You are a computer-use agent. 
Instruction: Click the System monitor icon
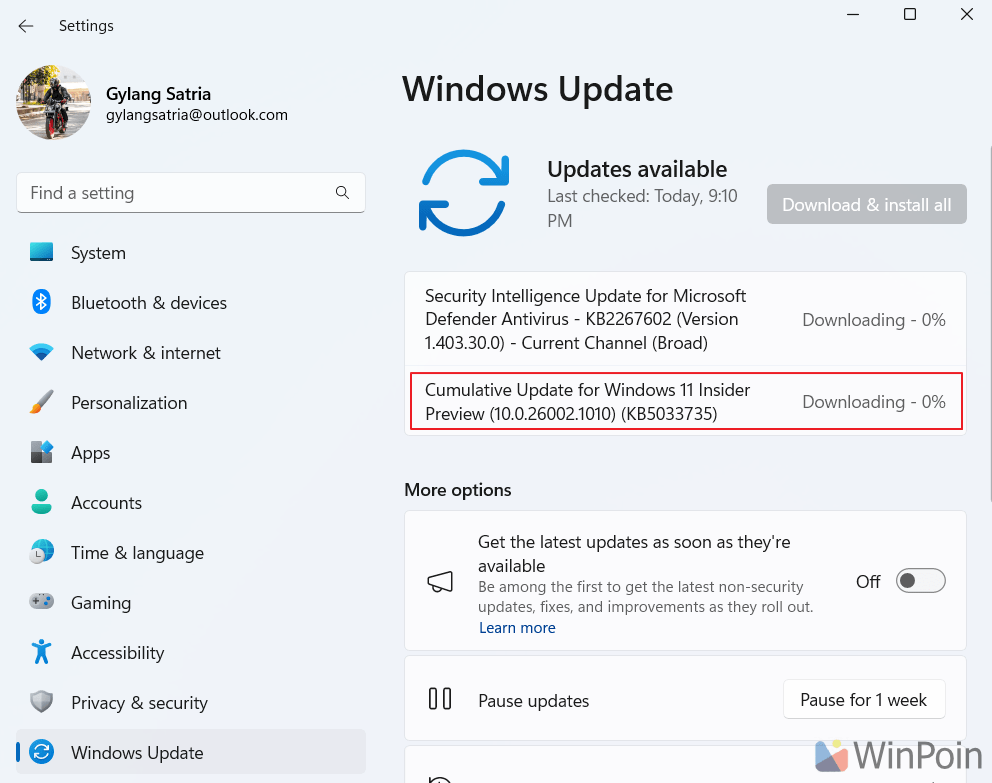click(41, 253)
